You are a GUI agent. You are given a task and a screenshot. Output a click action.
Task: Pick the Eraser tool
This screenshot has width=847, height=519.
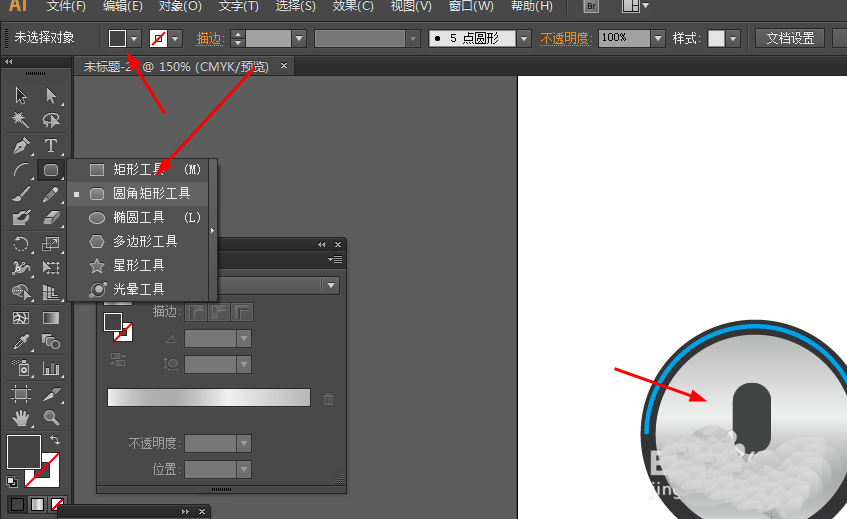pyautogui.click(x=51, y=218)
